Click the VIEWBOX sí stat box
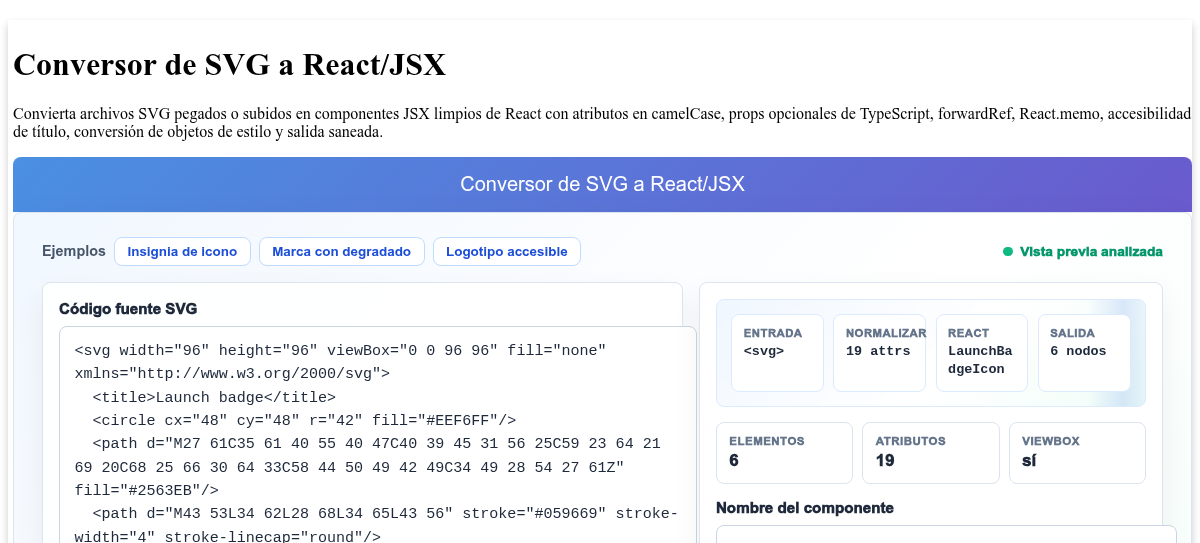 pos(1077,452)
